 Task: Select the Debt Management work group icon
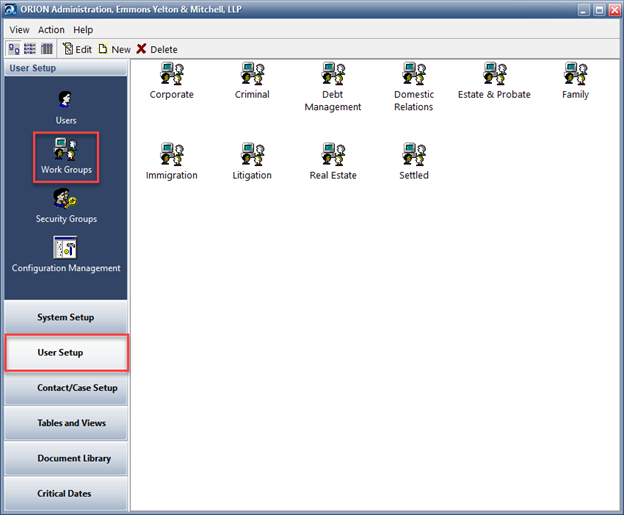[333, 74]
